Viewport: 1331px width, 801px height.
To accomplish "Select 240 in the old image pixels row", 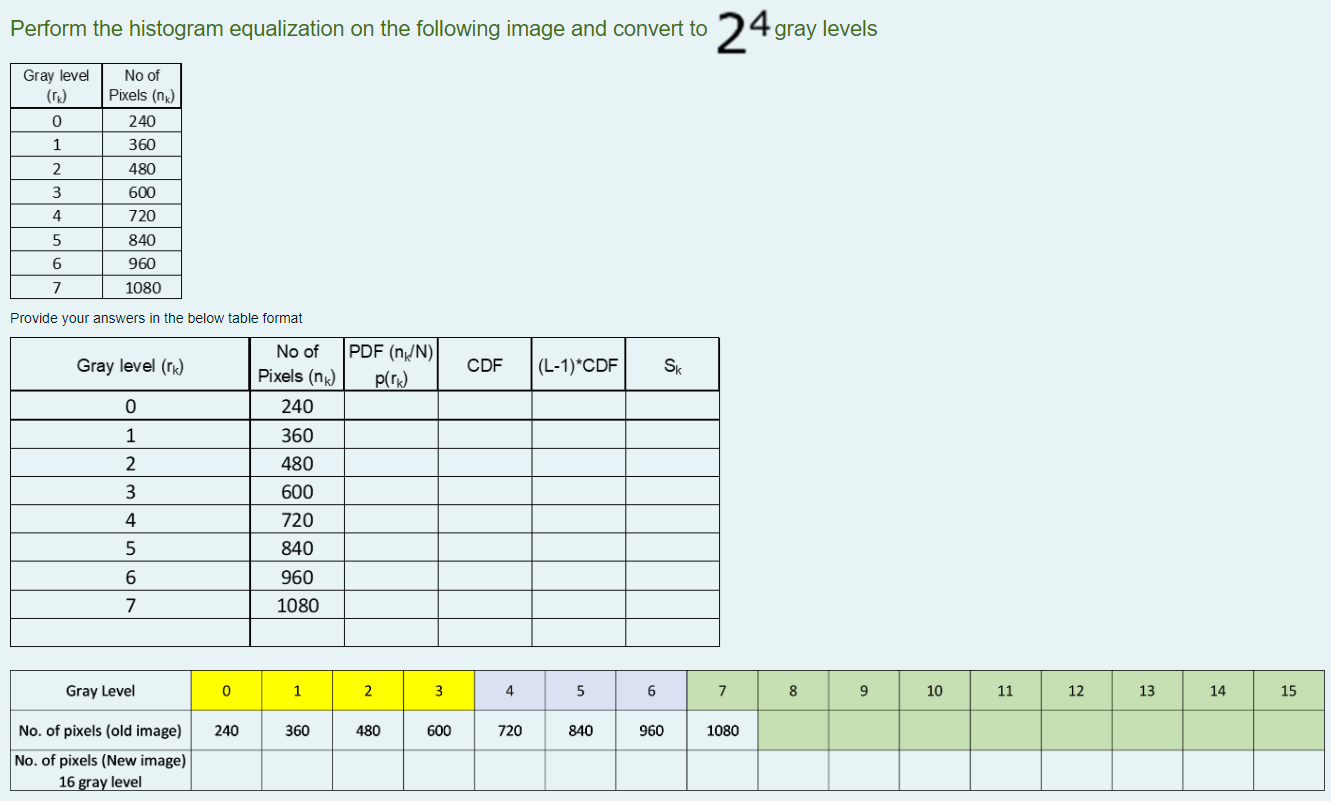I will tap(227, 730).
